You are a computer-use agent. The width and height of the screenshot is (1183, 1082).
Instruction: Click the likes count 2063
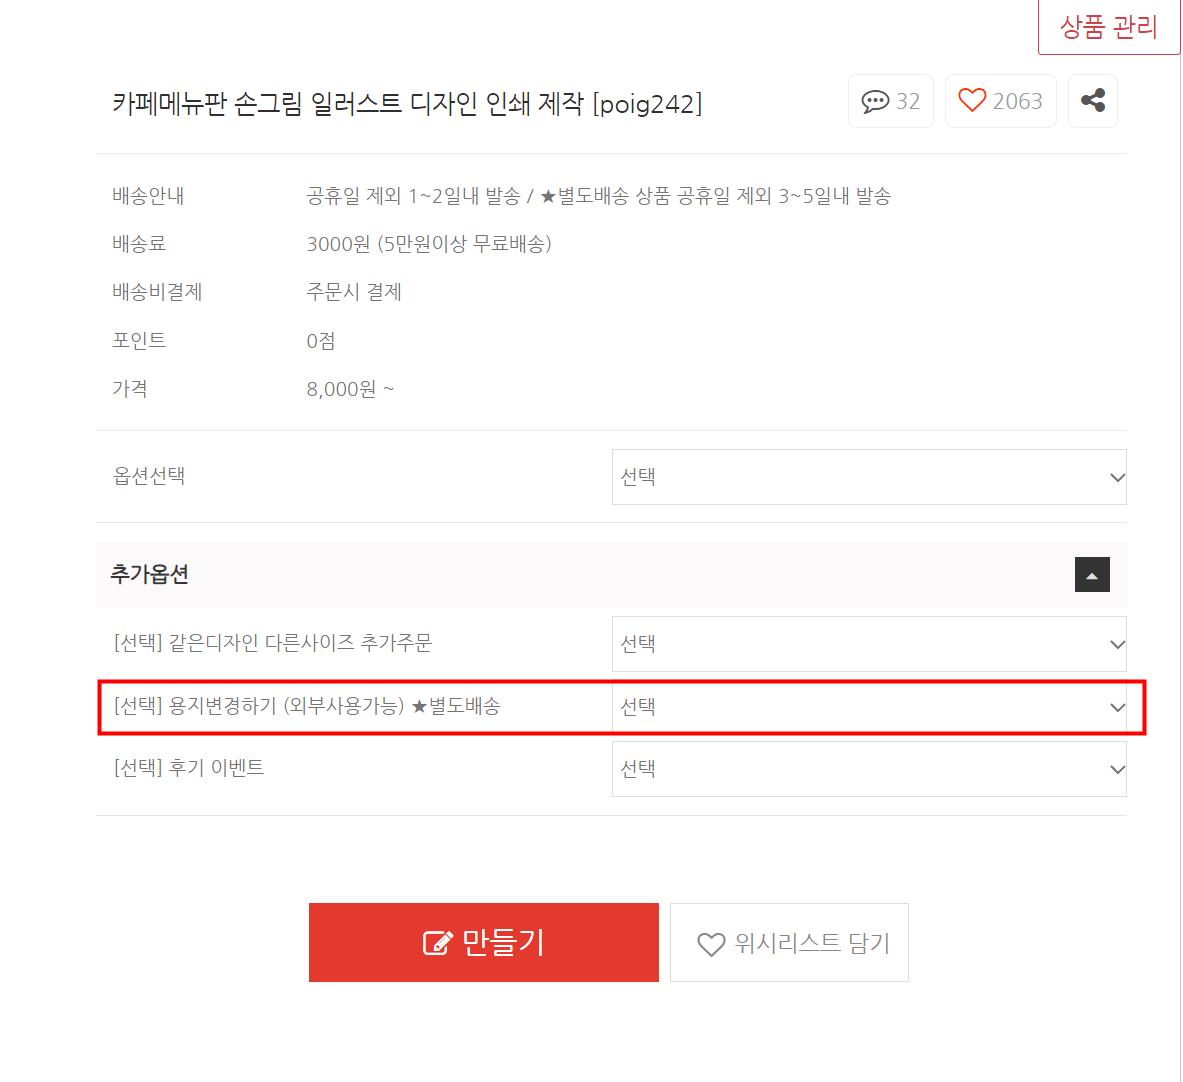point(1017,101)
